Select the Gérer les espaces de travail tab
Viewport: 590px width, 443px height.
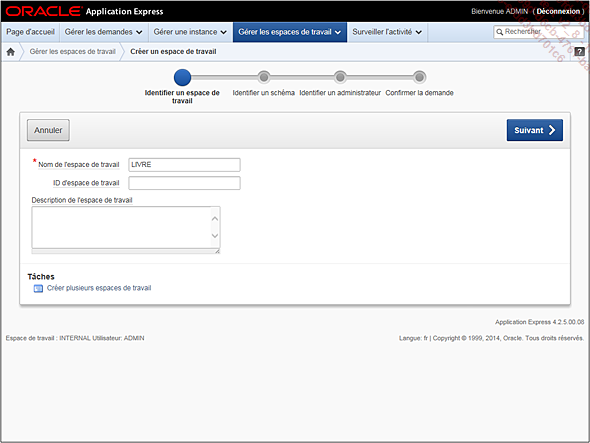[x=290, y=32]
